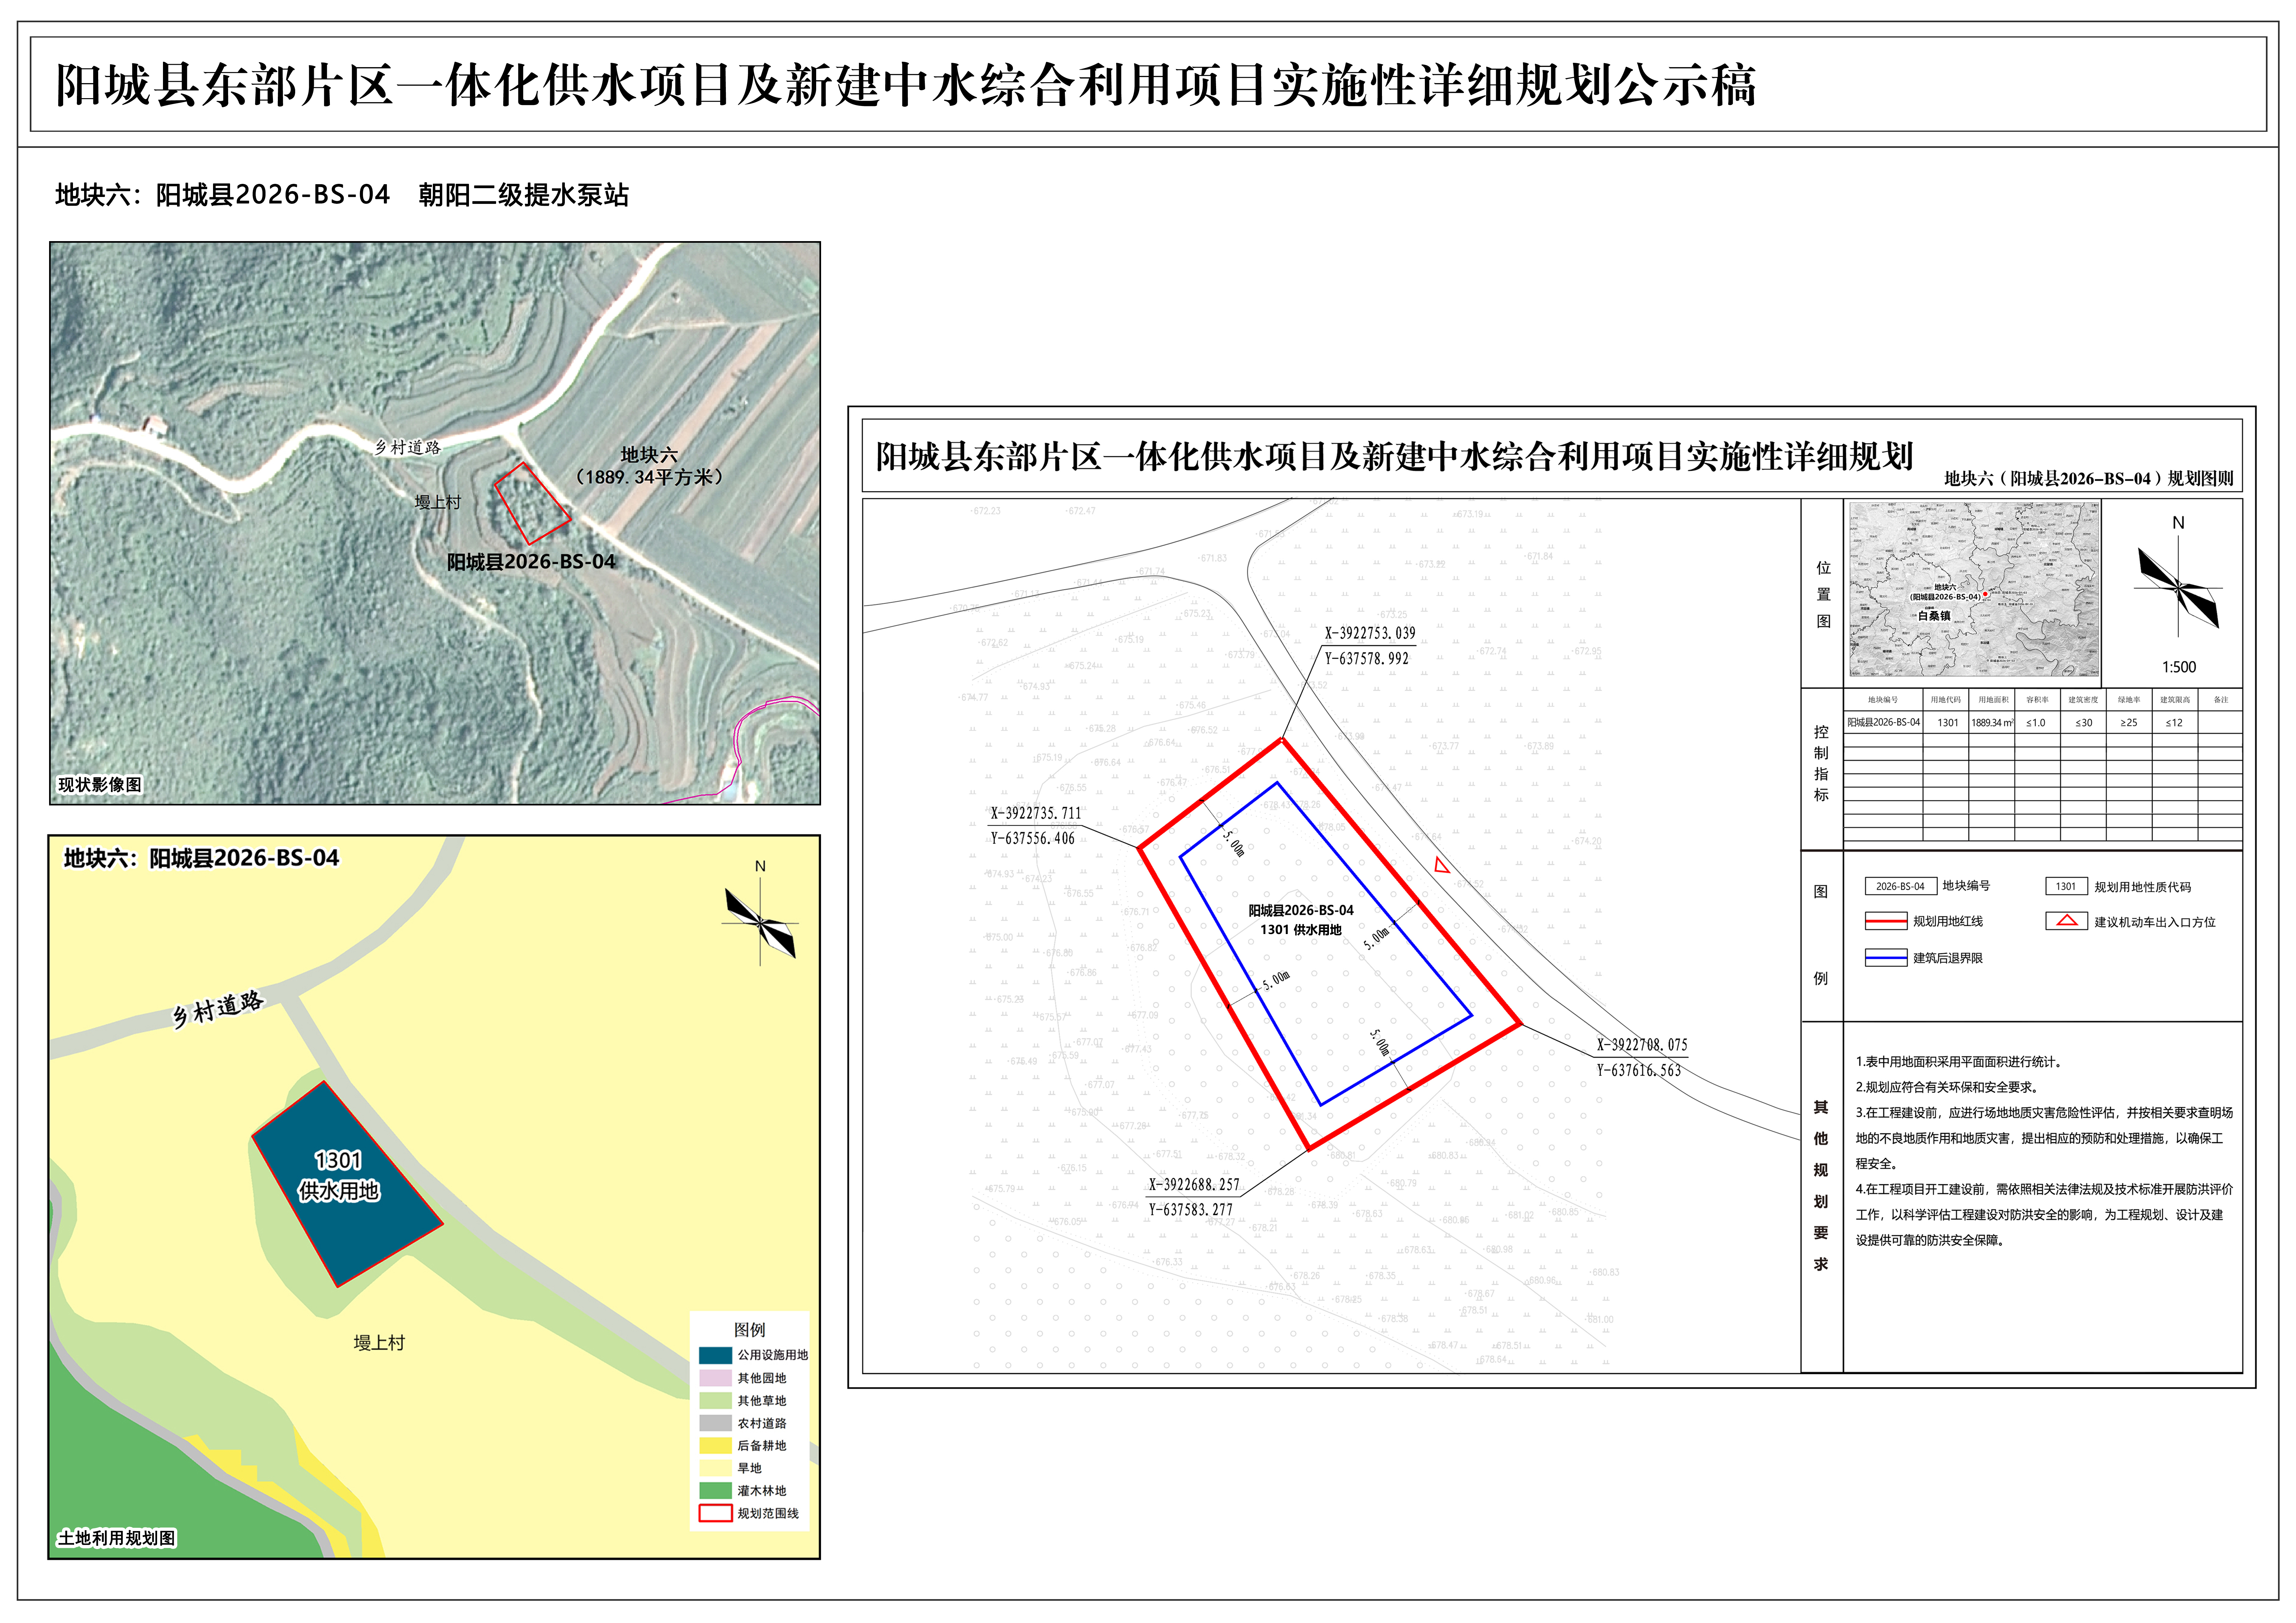Click the 建筑后退界限 legend label
2296x1623 pixels.
point(1948,958)
